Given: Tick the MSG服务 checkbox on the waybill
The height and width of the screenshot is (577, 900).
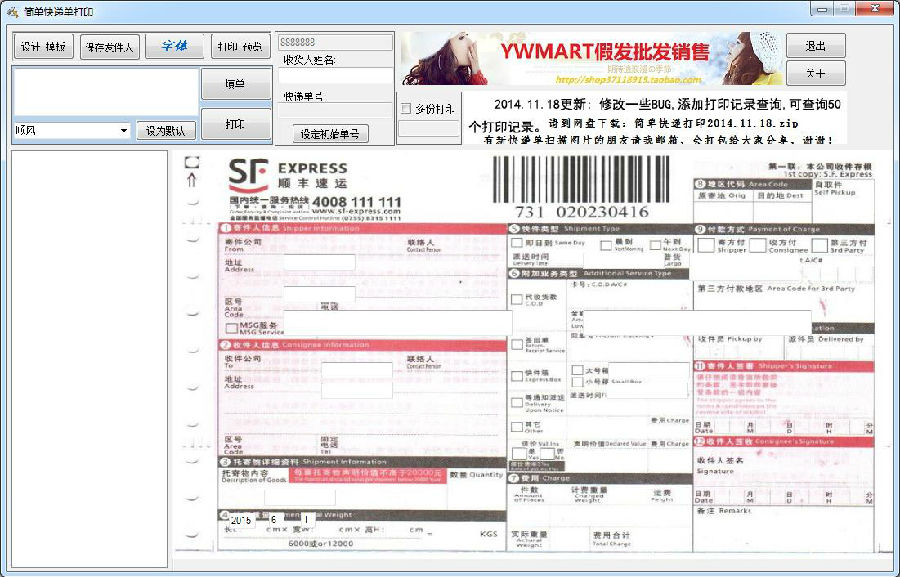Looking at the screenshot, I should click(232, 327).
